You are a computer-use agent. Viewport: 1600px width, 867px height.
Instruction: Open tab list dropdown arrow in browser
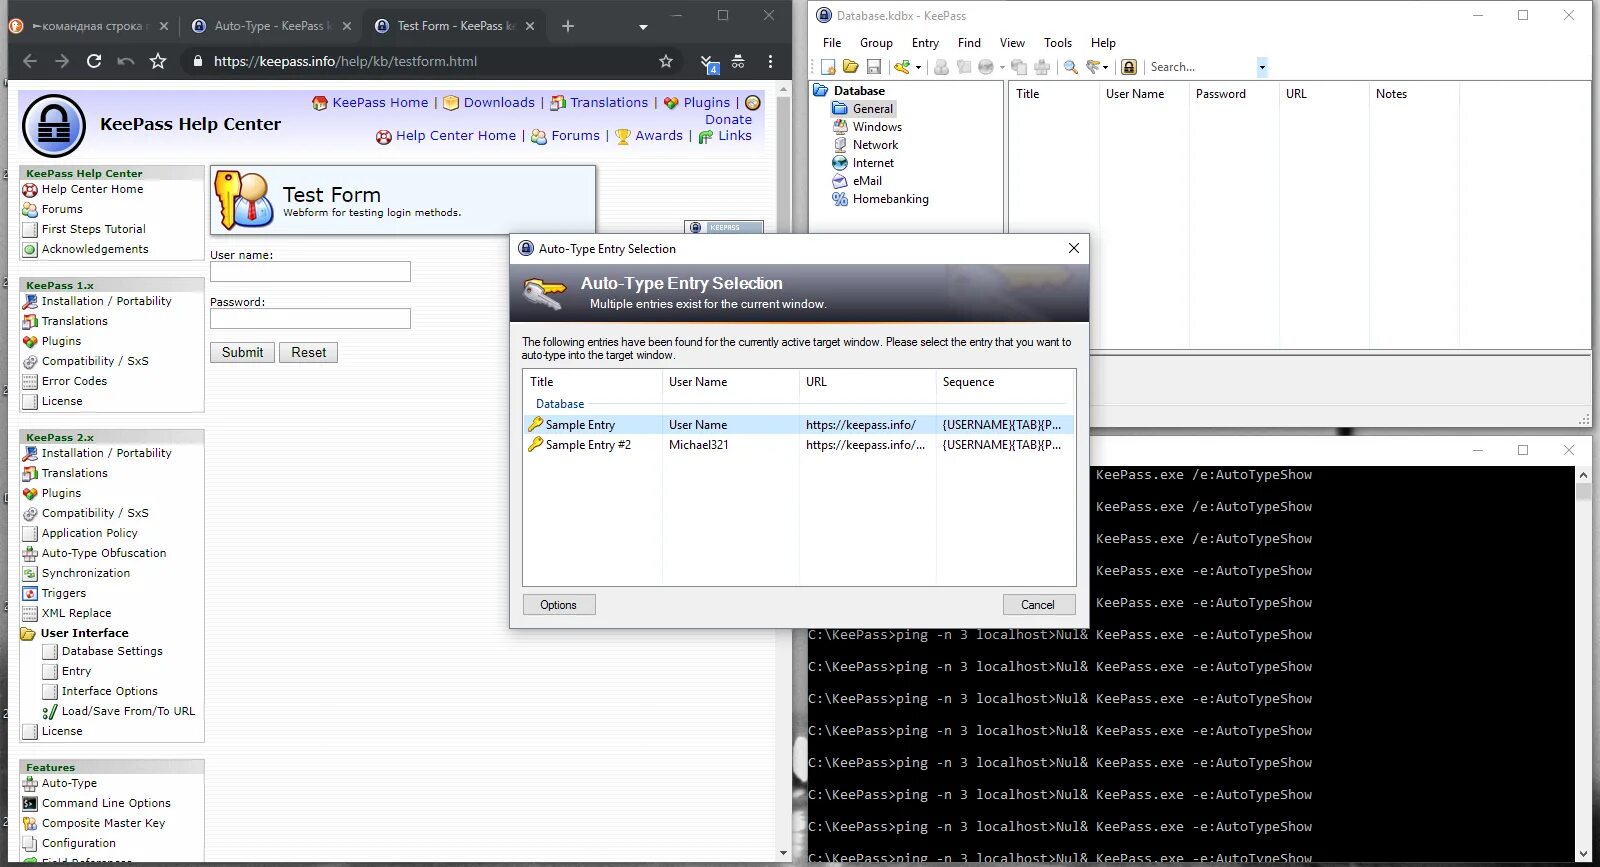[x=643, y=26]
